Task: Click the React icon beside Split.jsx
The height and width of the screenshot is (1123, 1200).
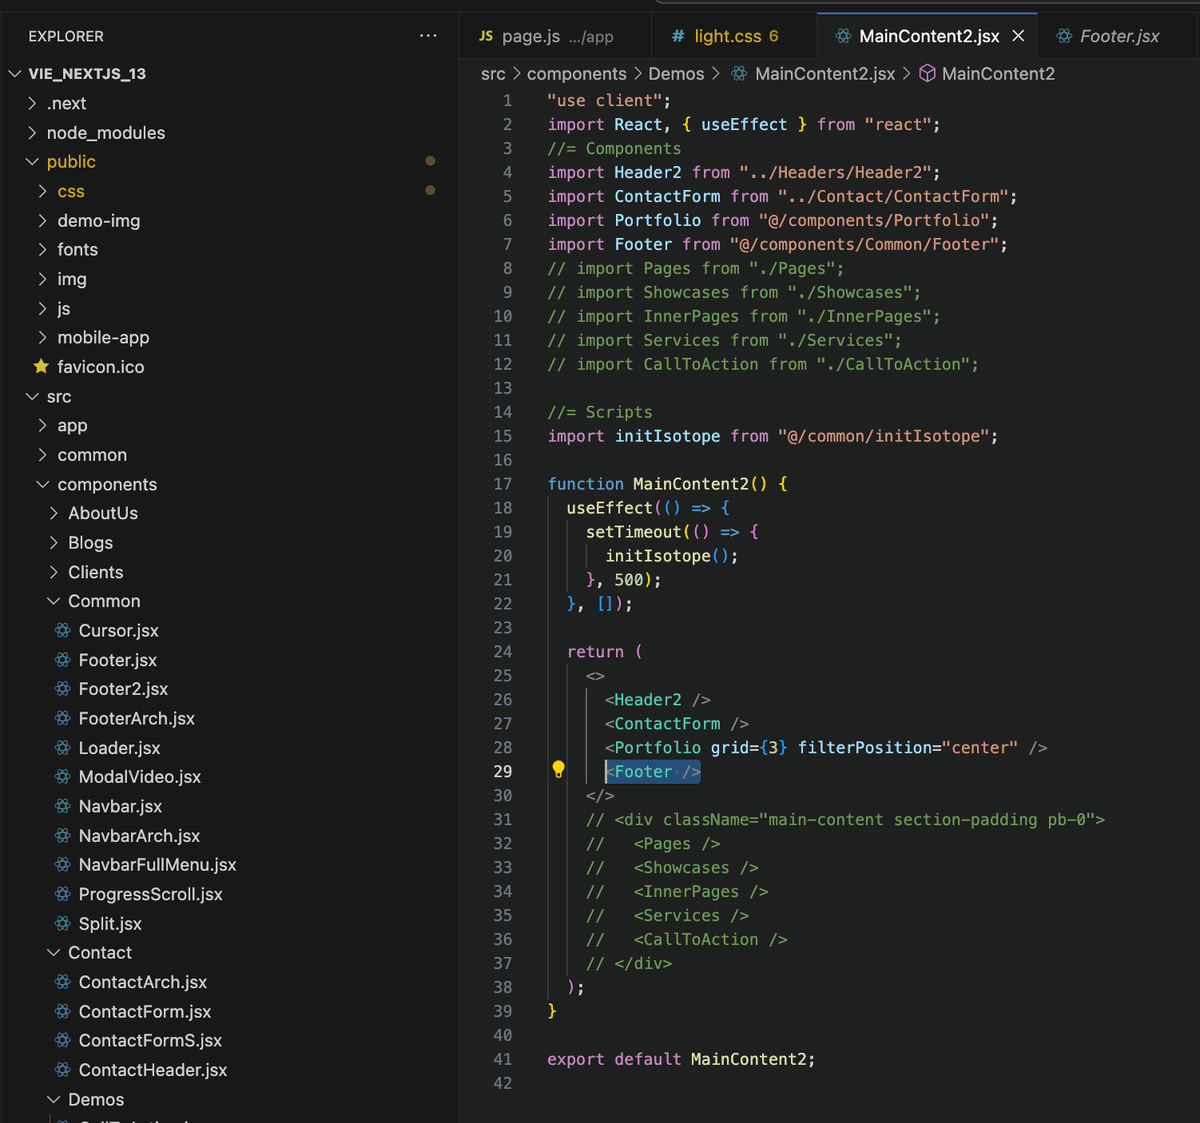Action: pyautogui.click(x=63, y=924)
